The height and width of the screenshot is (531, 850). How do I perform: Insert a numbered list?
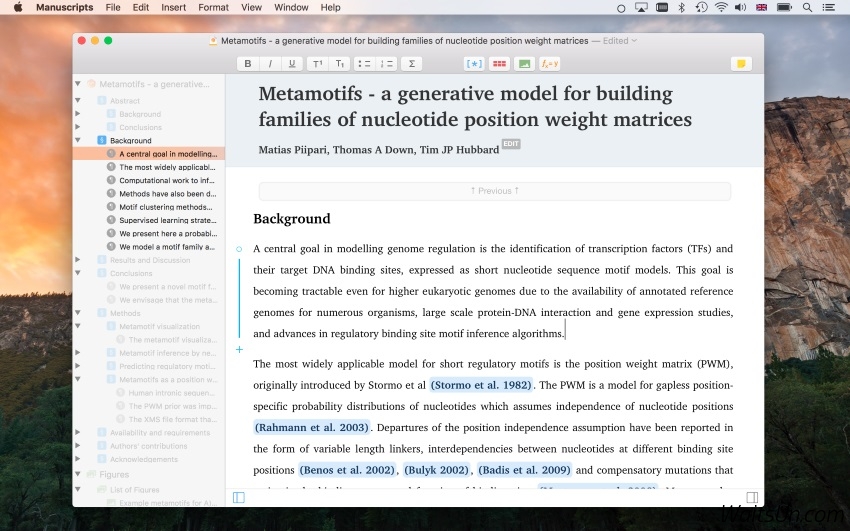(x=387, y=64)
